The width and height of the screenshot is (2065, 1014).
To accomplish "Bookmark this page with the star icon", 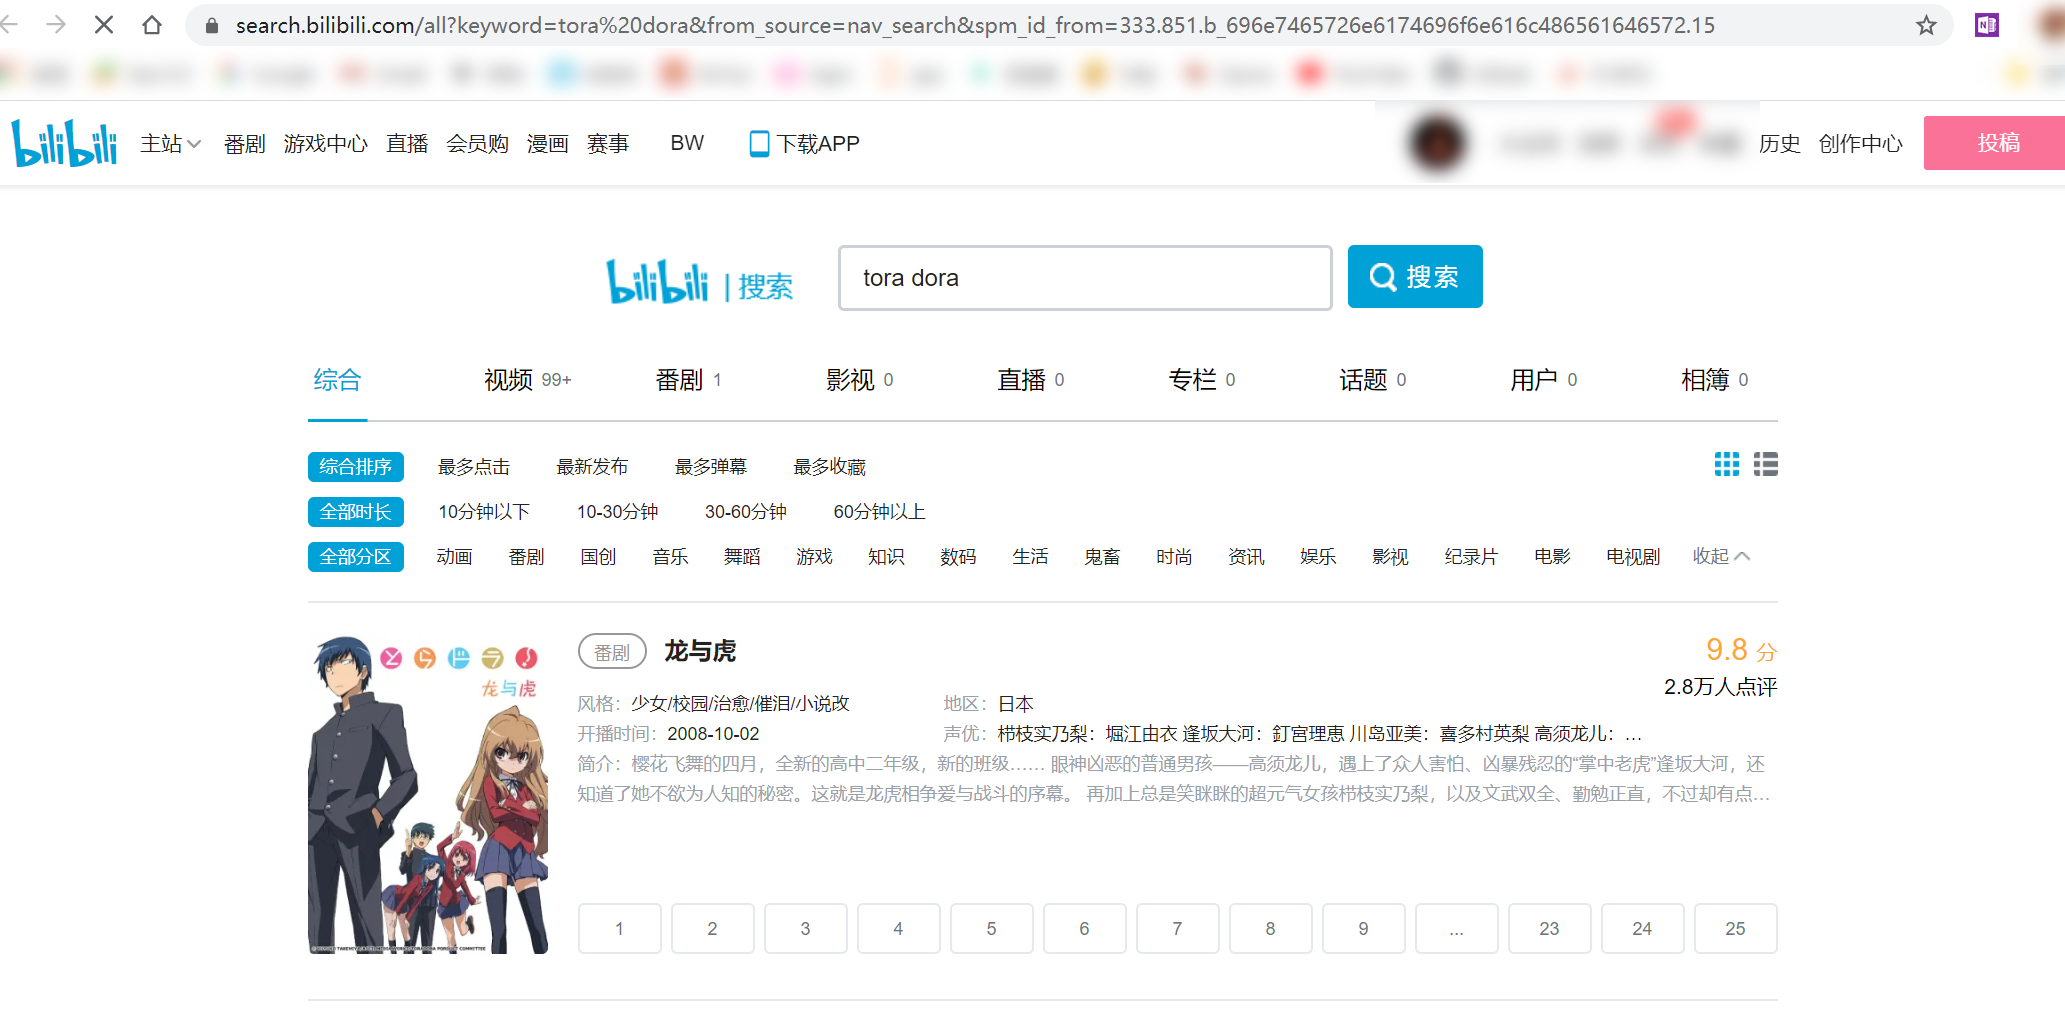I will click(1926, 25).
